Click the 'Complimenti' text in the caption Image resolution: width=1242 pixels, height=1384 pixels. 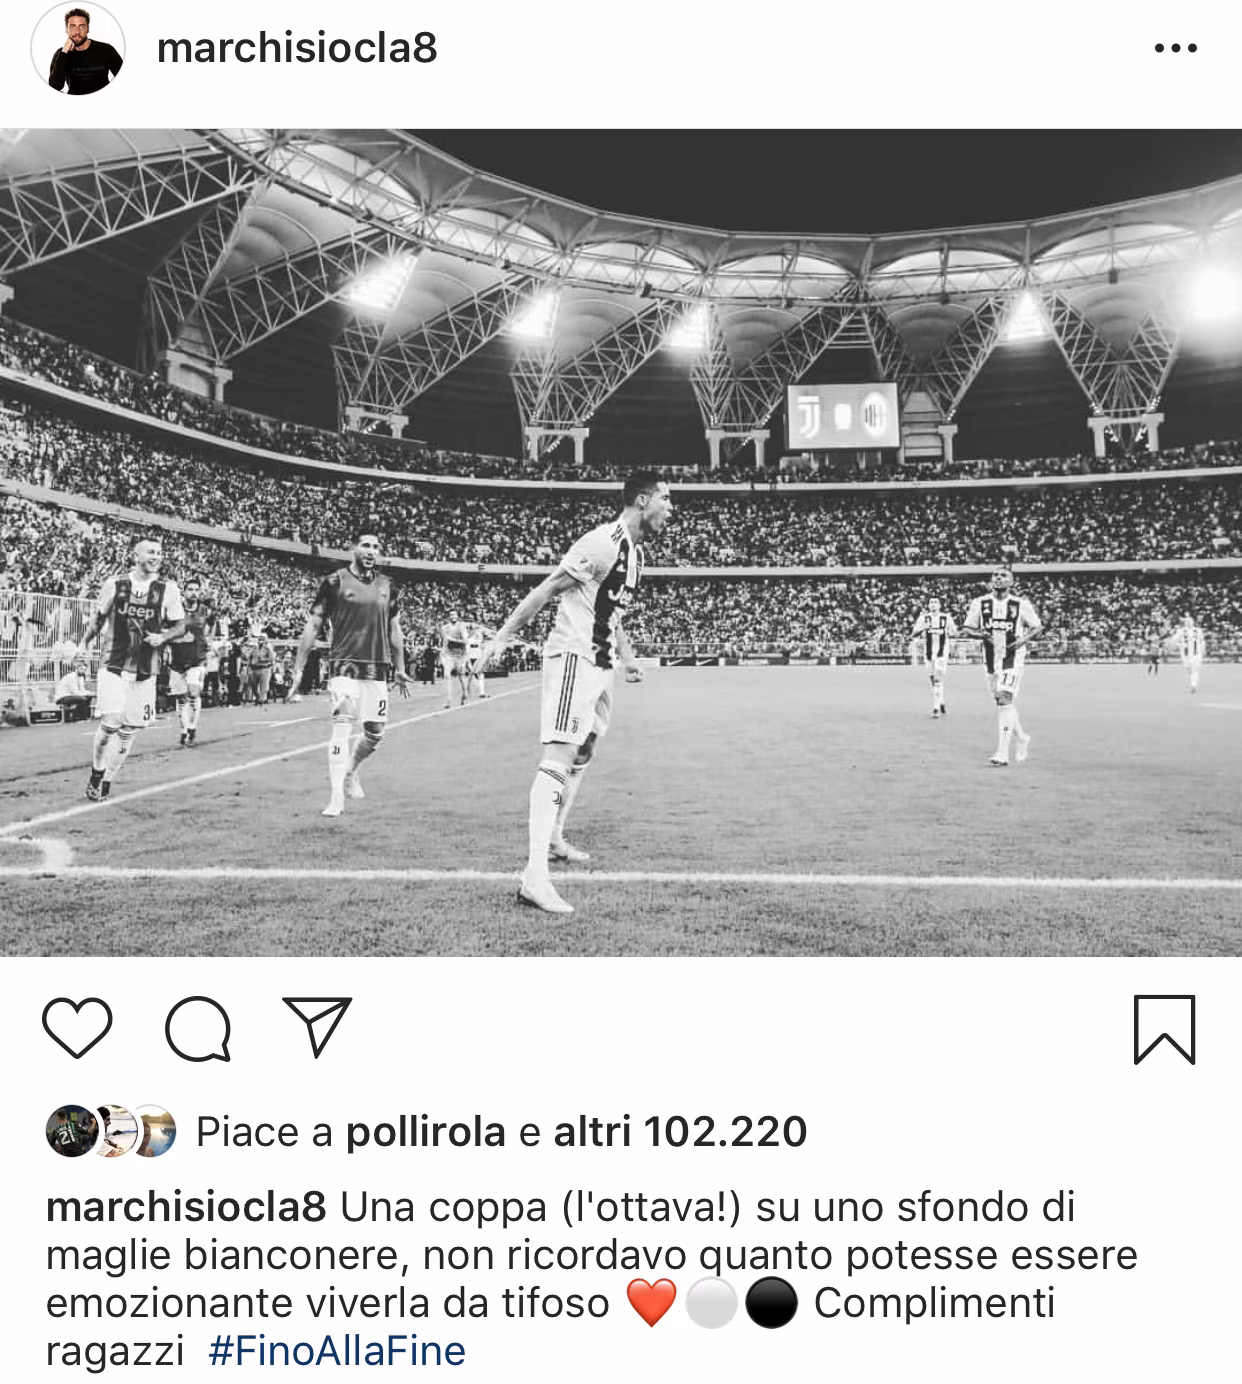tap(934, 1303)
